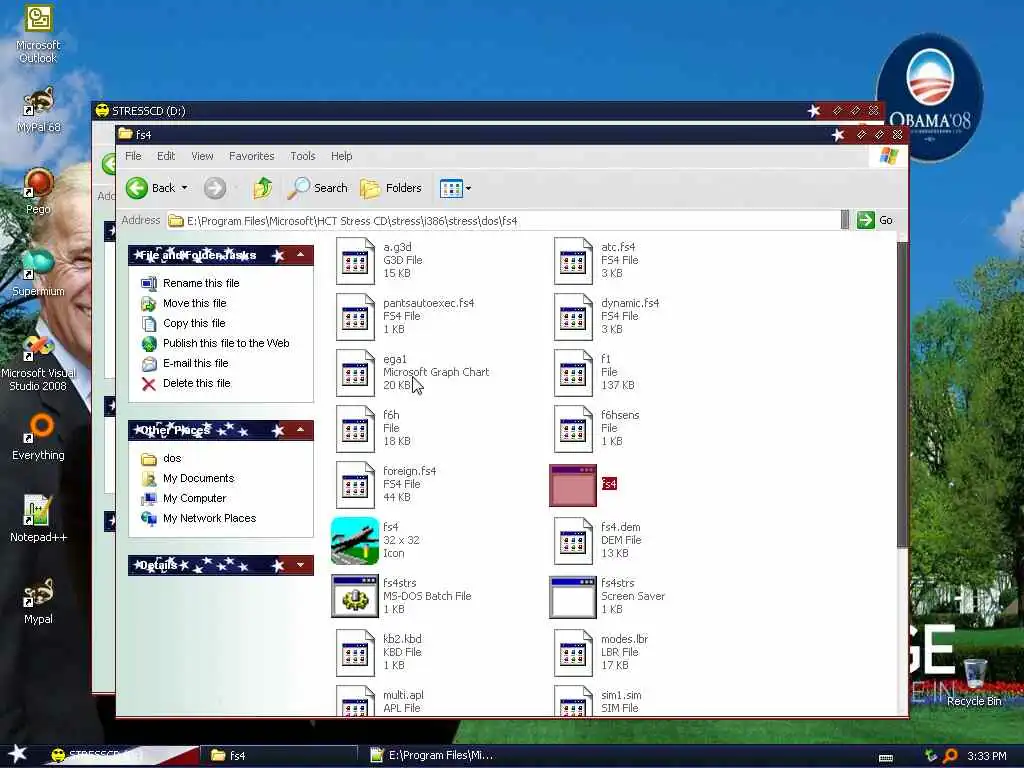Click the grayed Forward arrow button
This screenshot has height=768, width=1024.
[x=214, y=188]
